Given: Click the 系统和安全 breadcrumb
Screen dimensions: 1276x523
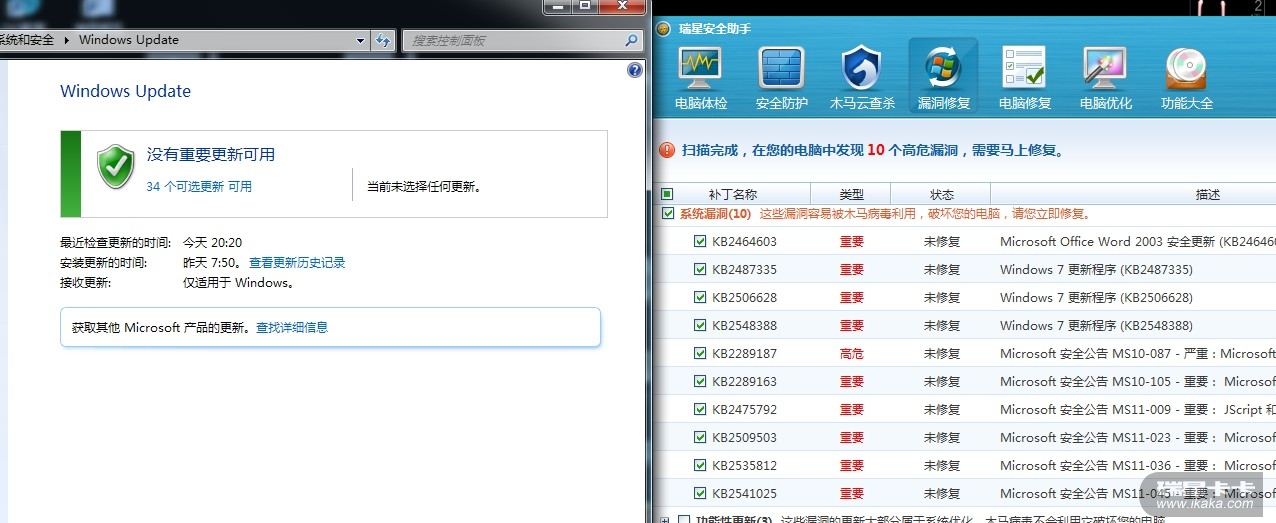Looking at the screenshot, I should click(x=27, y=40).
